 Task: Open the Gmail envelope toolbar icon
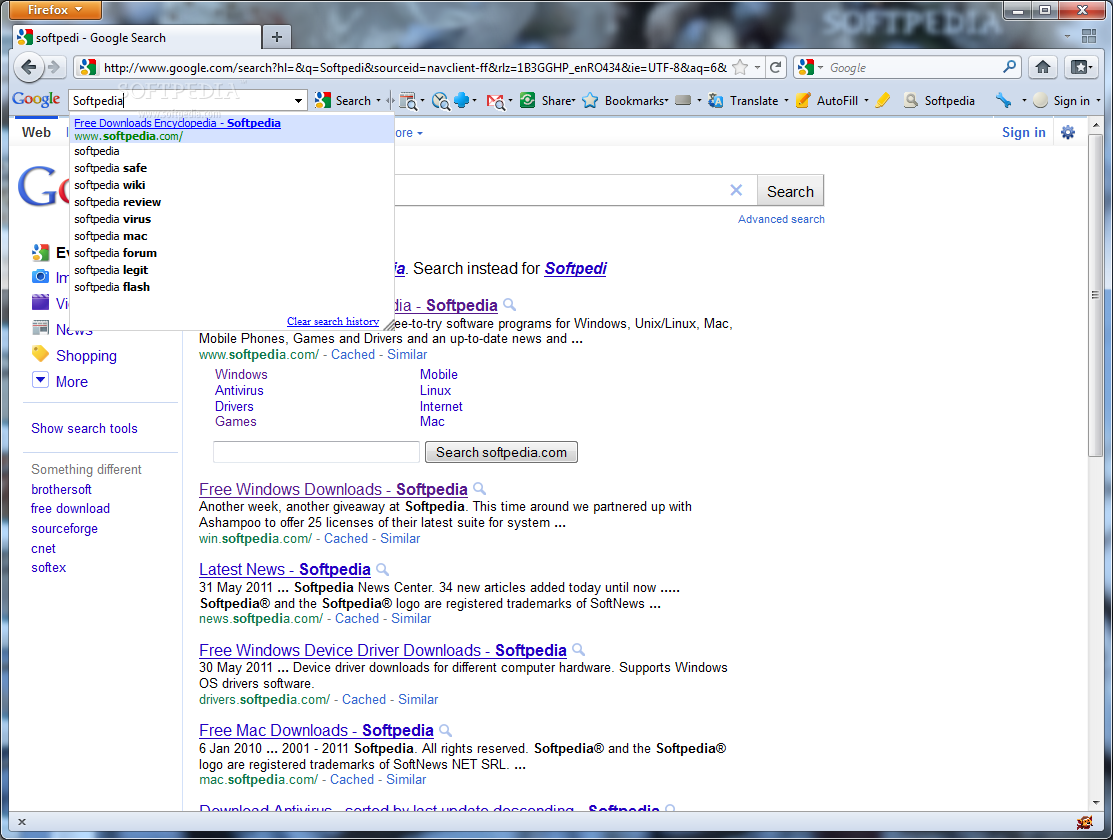[495, 102]
